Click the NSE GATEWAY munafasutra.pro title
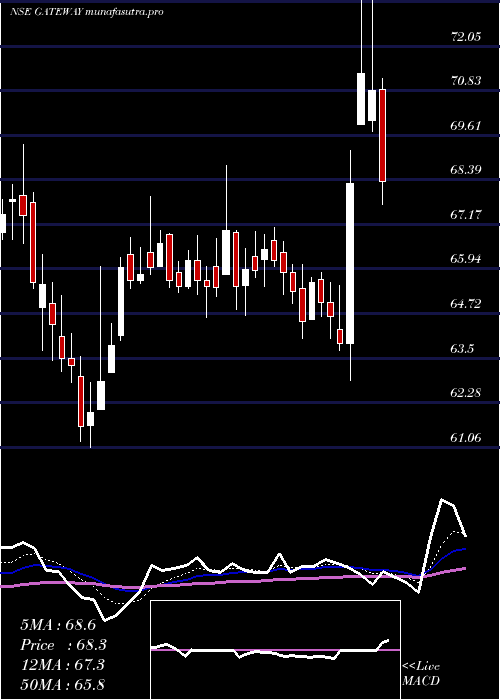 point(87,12)
